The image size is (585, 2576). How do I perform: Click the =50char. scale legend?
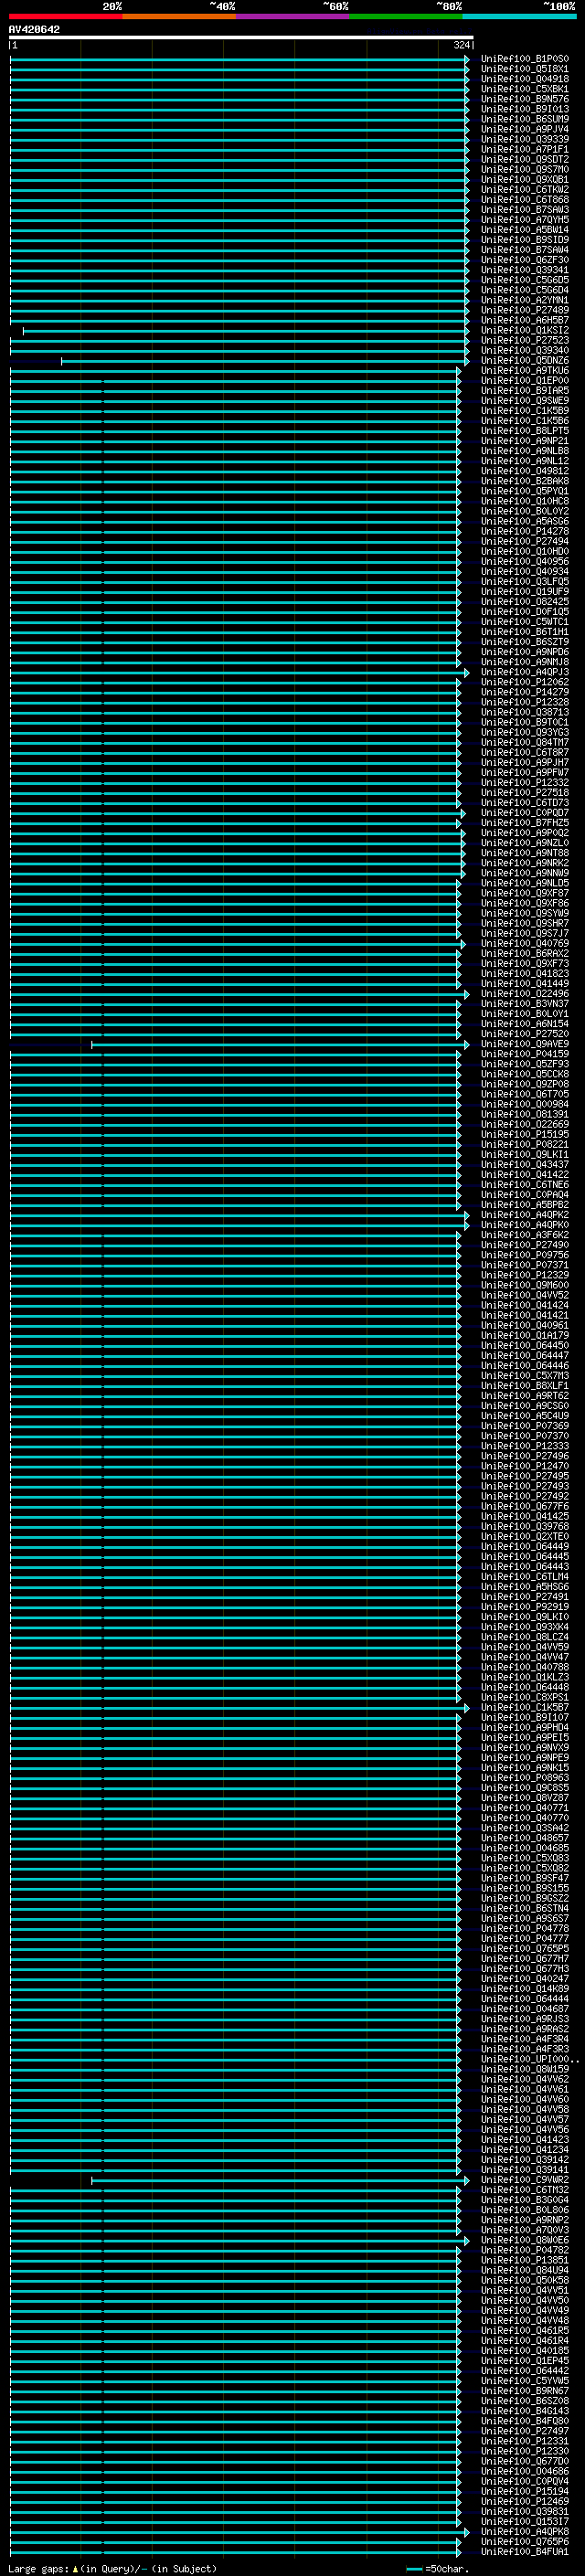point(438,2568)
